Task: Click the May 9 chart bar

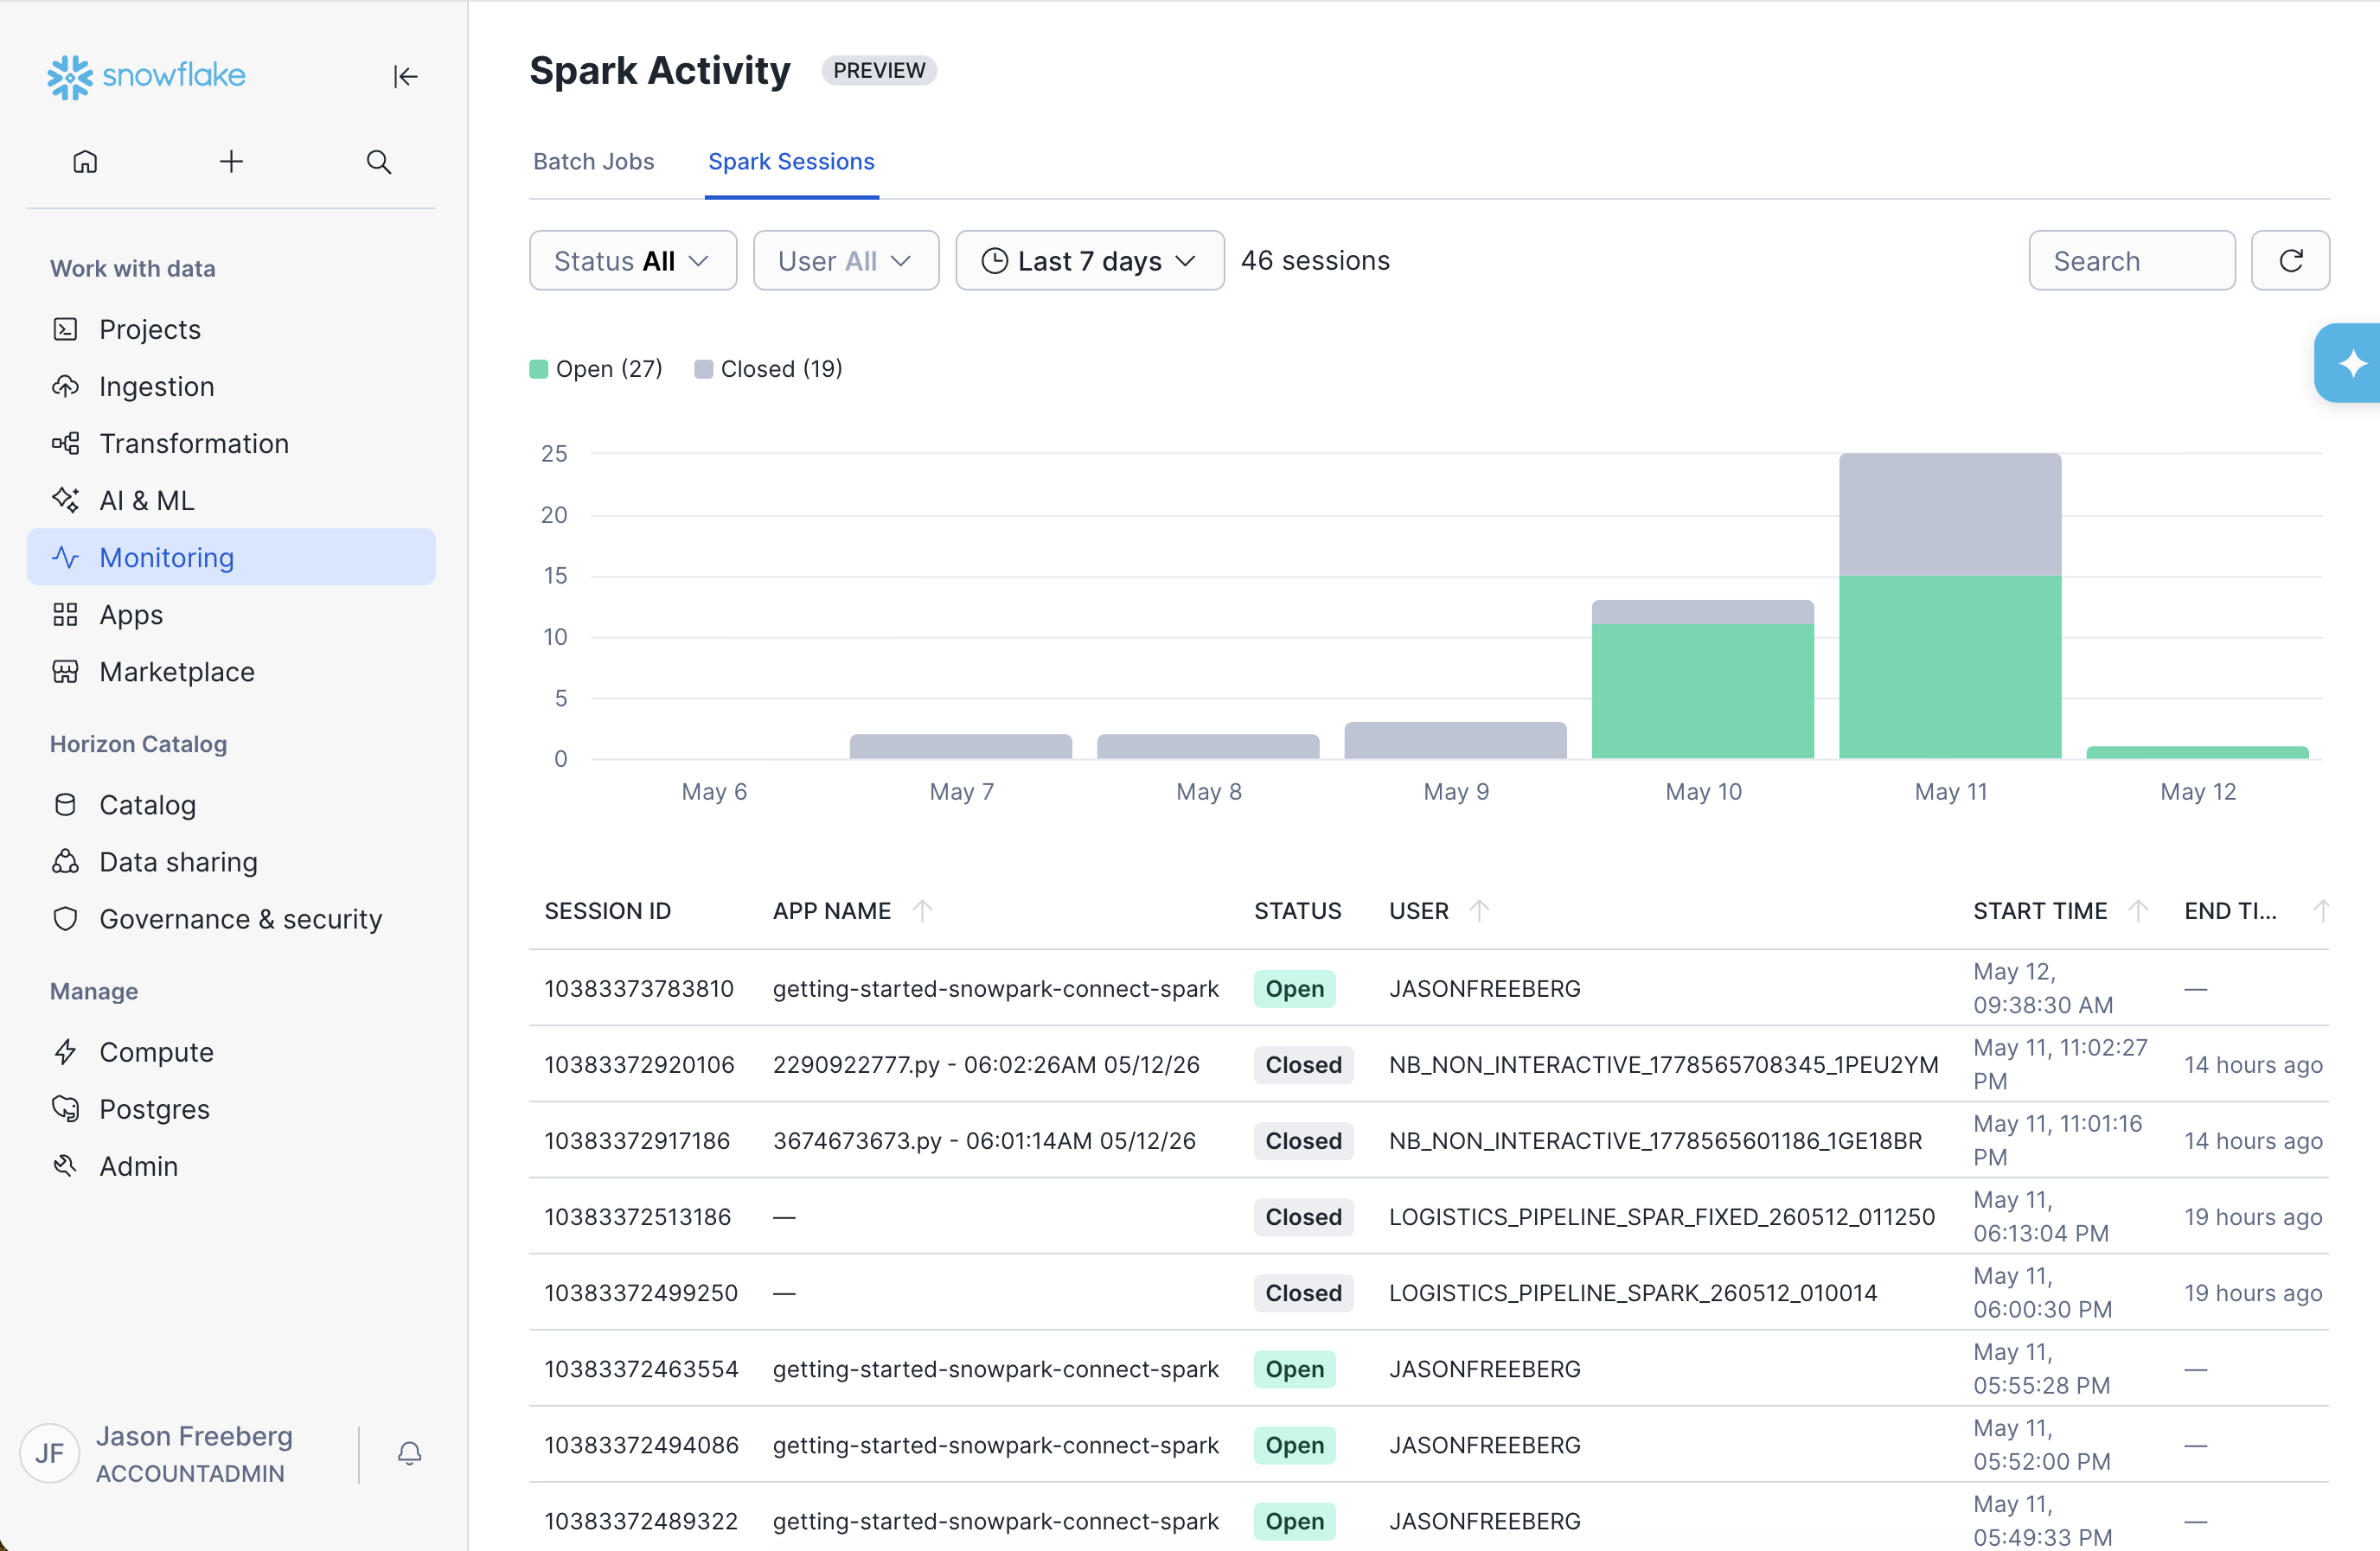Action: (x=1455, y=740)
